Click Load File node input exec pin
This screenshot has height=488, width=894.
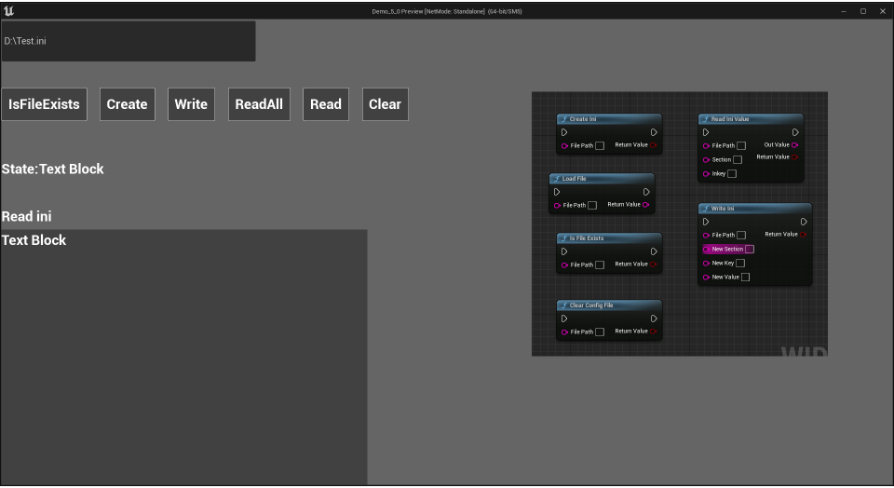click(x=556, y=192)
